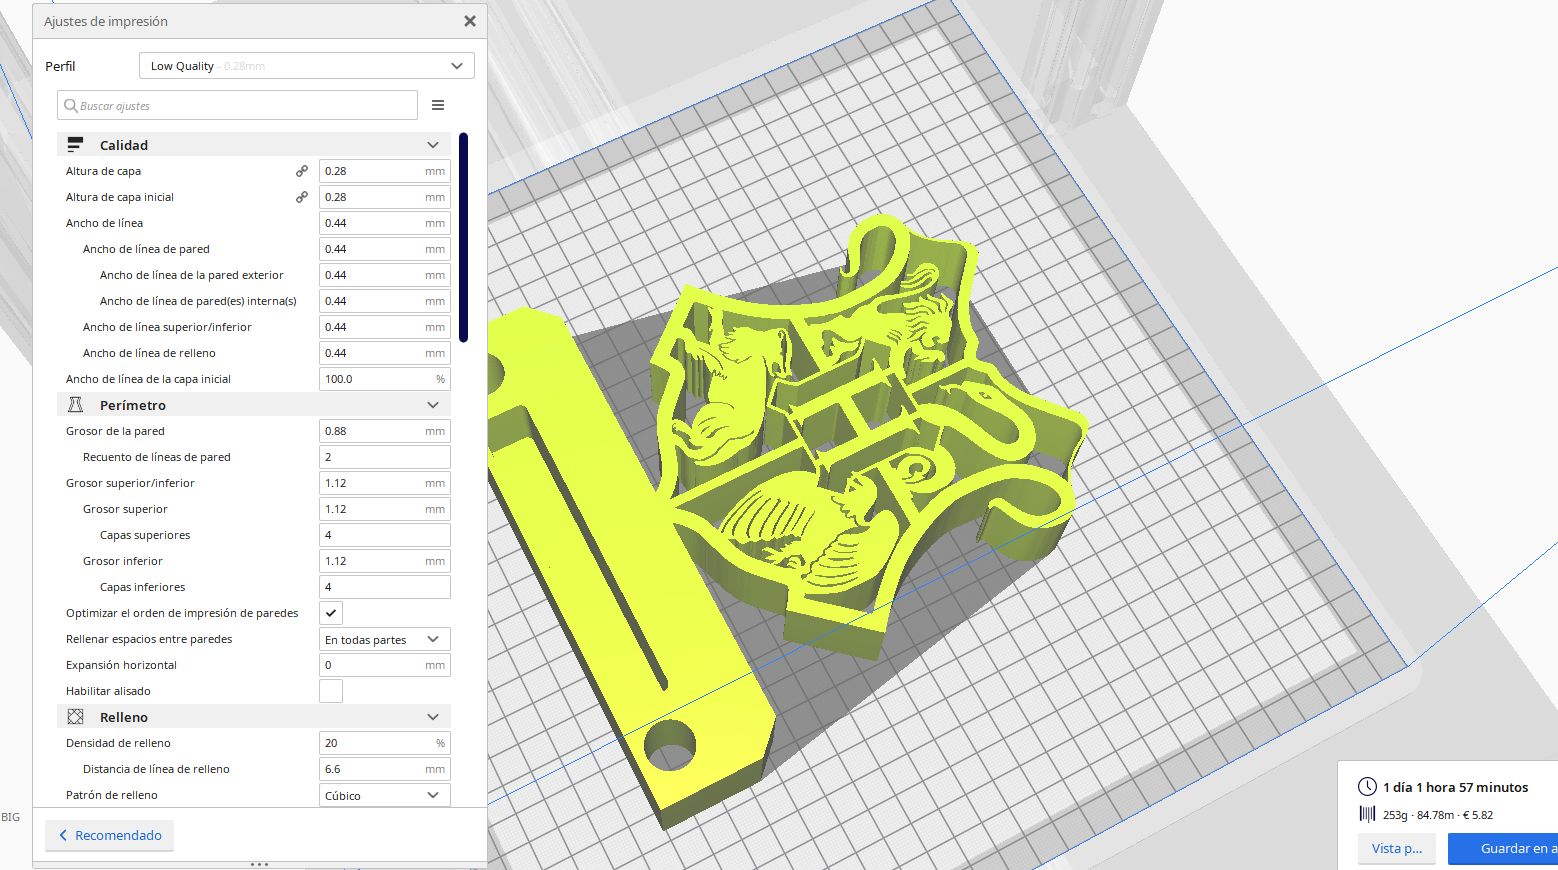The height and width of the screenshot is (870, 1558).
Task: Edit the Grosor superior value
Action: (x=385, y=509)
